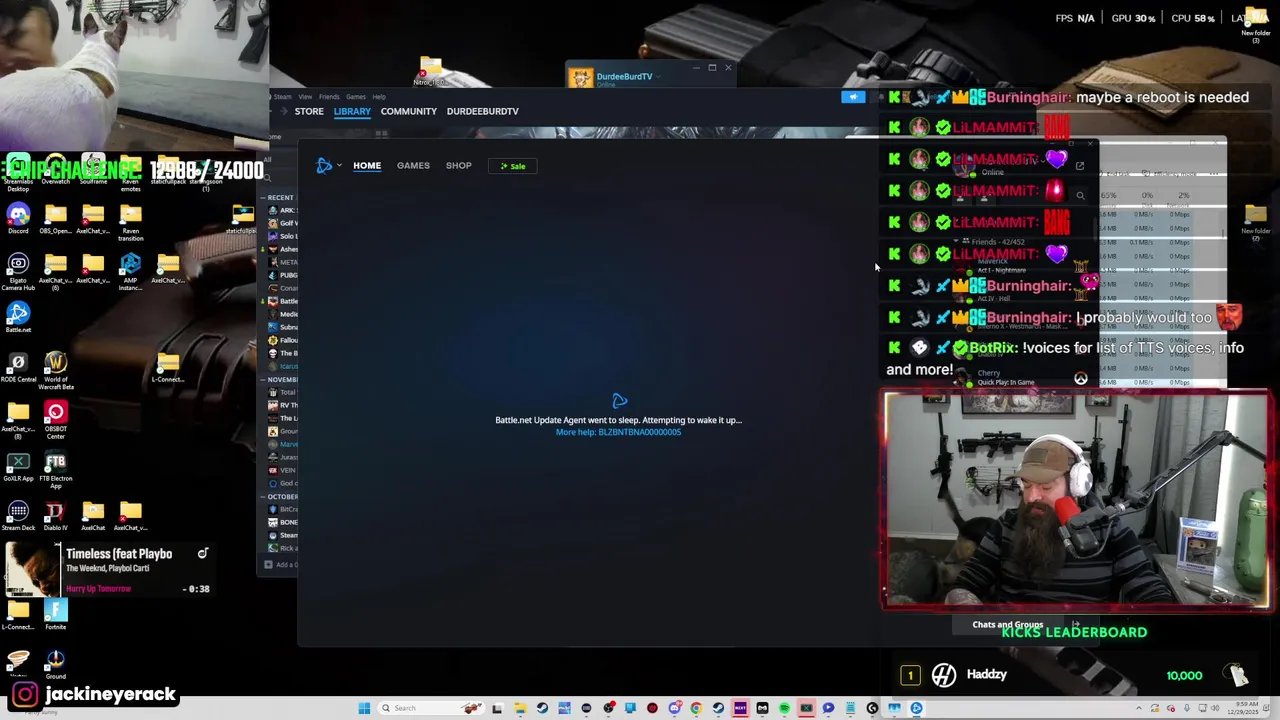Open L-Connect folder beside RODE Central
1280x720 pixels.
click(167, 368)
